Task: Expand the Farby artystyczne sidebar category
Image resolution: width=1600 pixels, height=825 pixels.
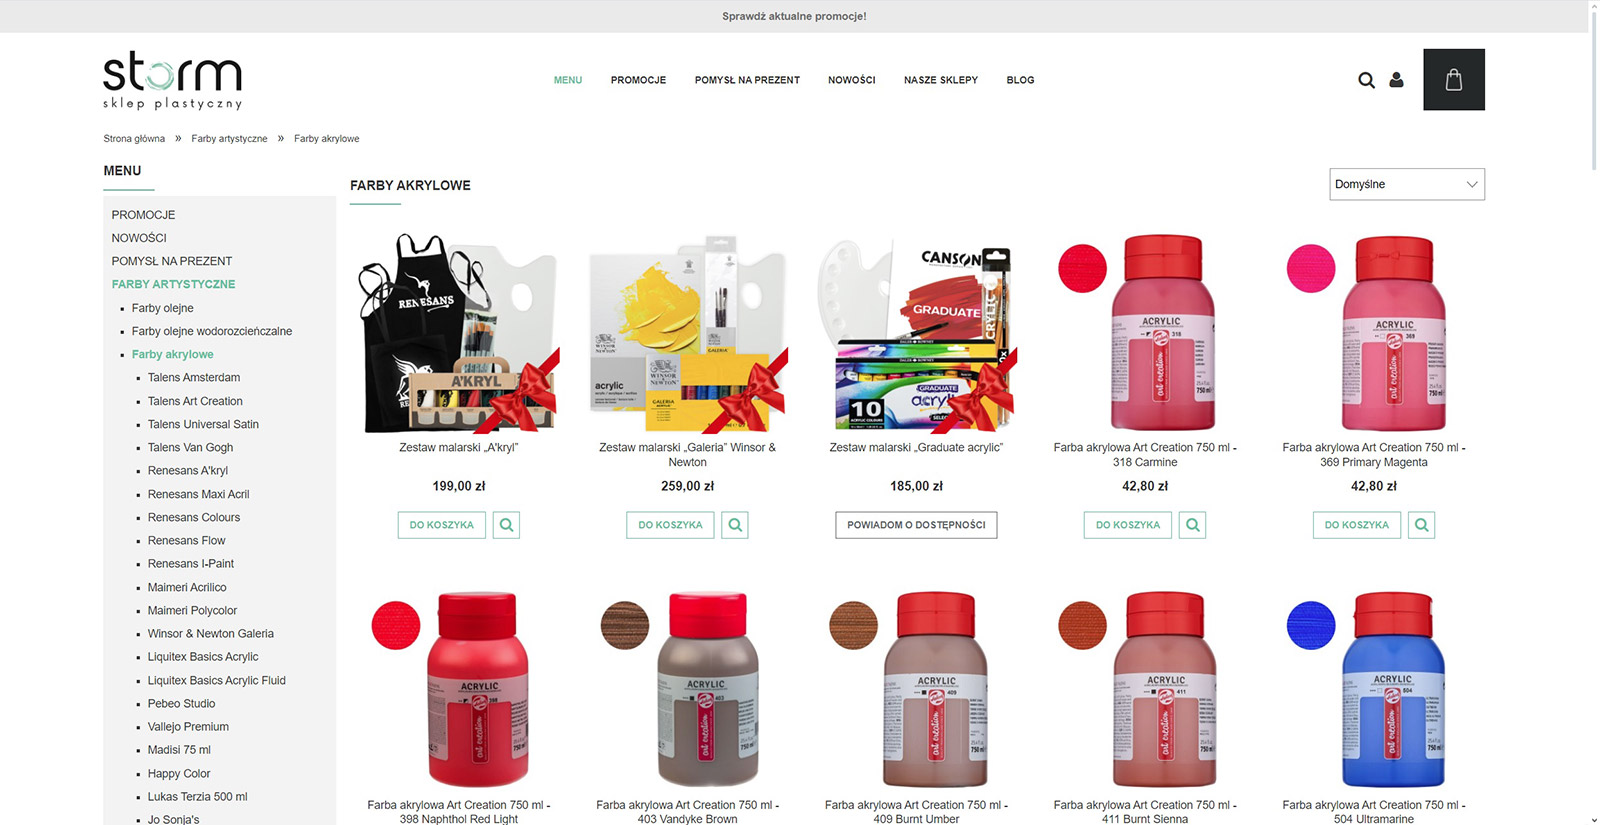Action: [174, 284]
